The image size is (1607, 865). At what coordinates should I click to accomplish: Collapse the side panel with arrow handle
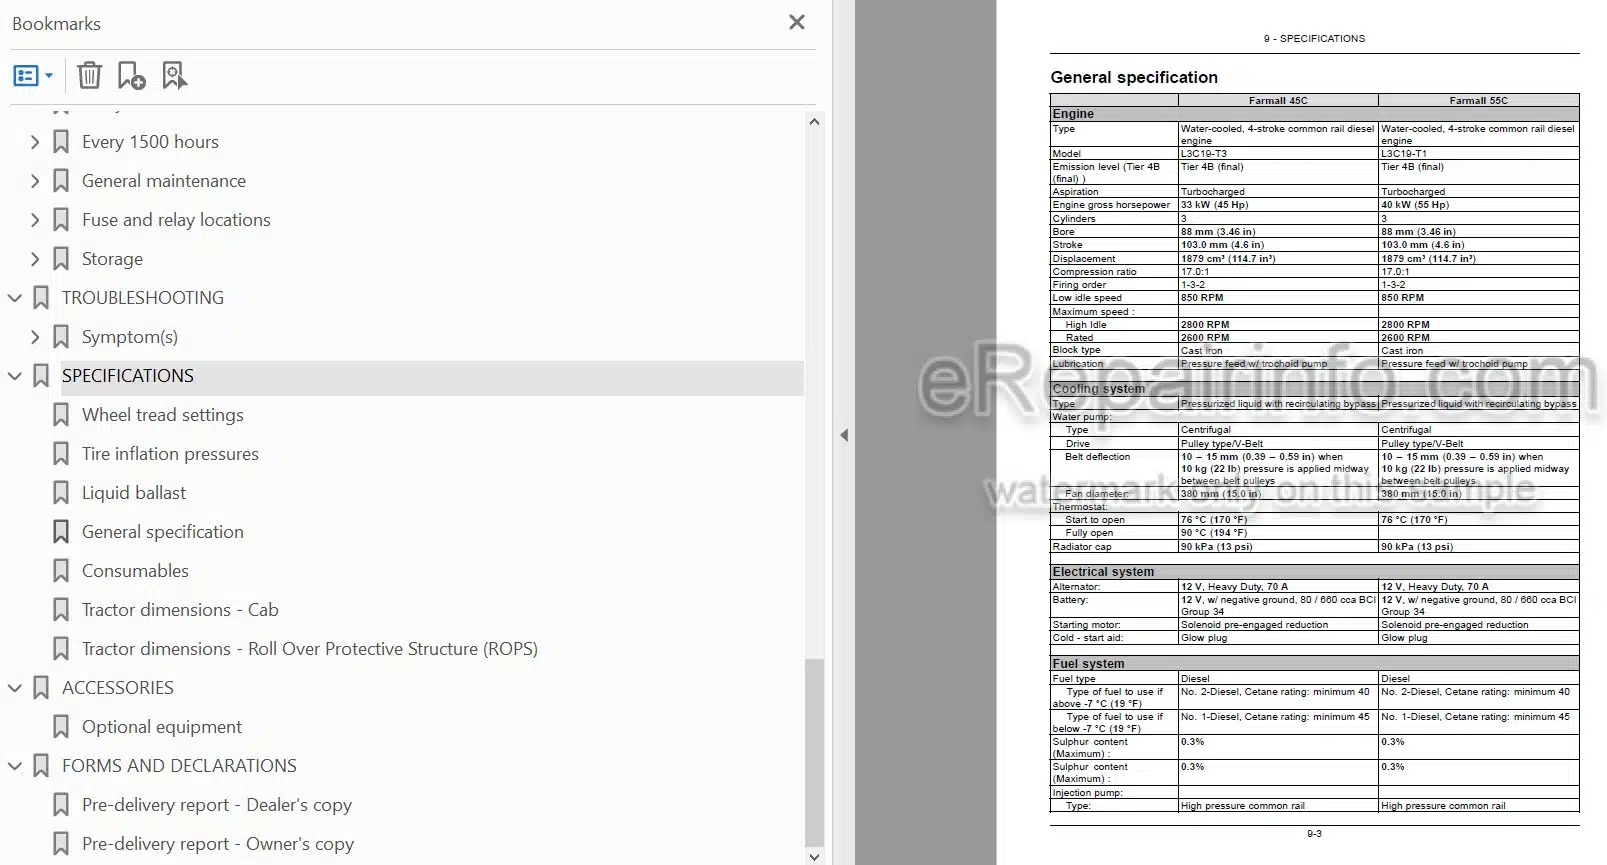pos(844,435)
